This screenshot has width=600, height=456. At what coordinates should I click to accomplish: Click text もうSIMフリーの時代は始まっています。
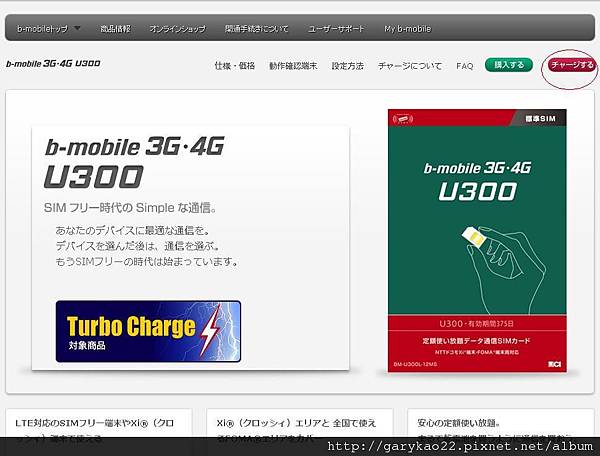tap(147, 262)
